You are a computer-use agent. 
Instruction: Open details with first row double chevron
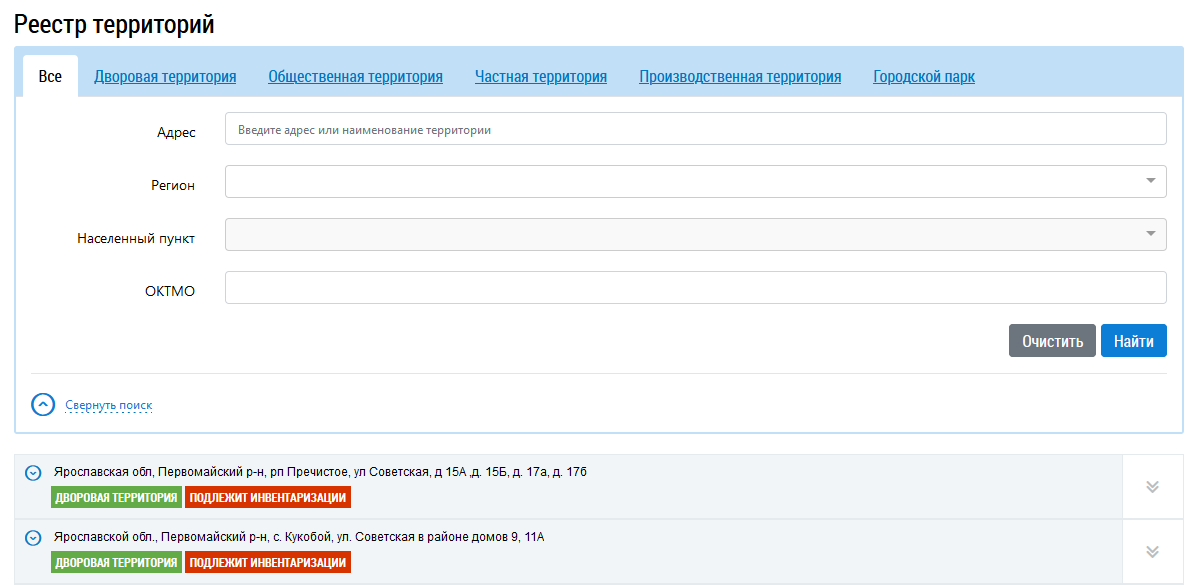coord(1152,487)
